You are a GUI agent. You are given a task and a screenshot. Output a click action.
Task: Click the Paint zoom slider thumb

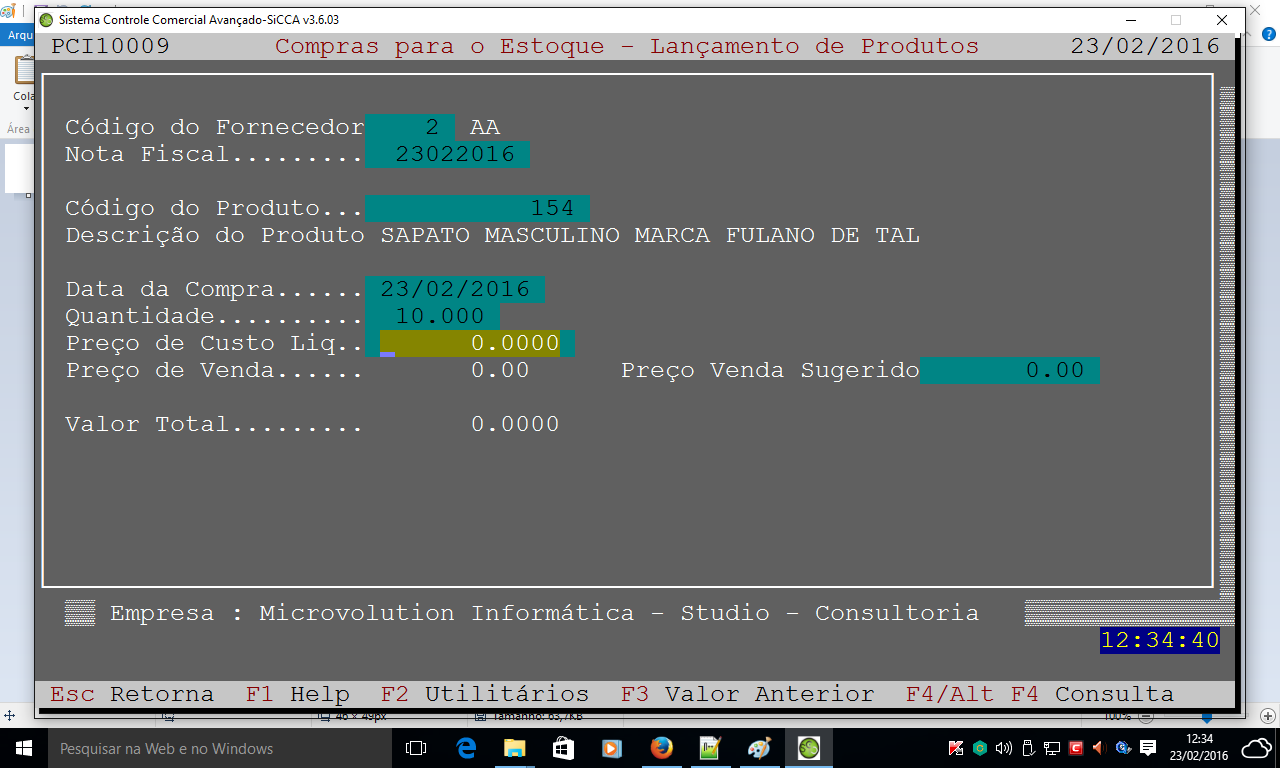[1207, 717]
